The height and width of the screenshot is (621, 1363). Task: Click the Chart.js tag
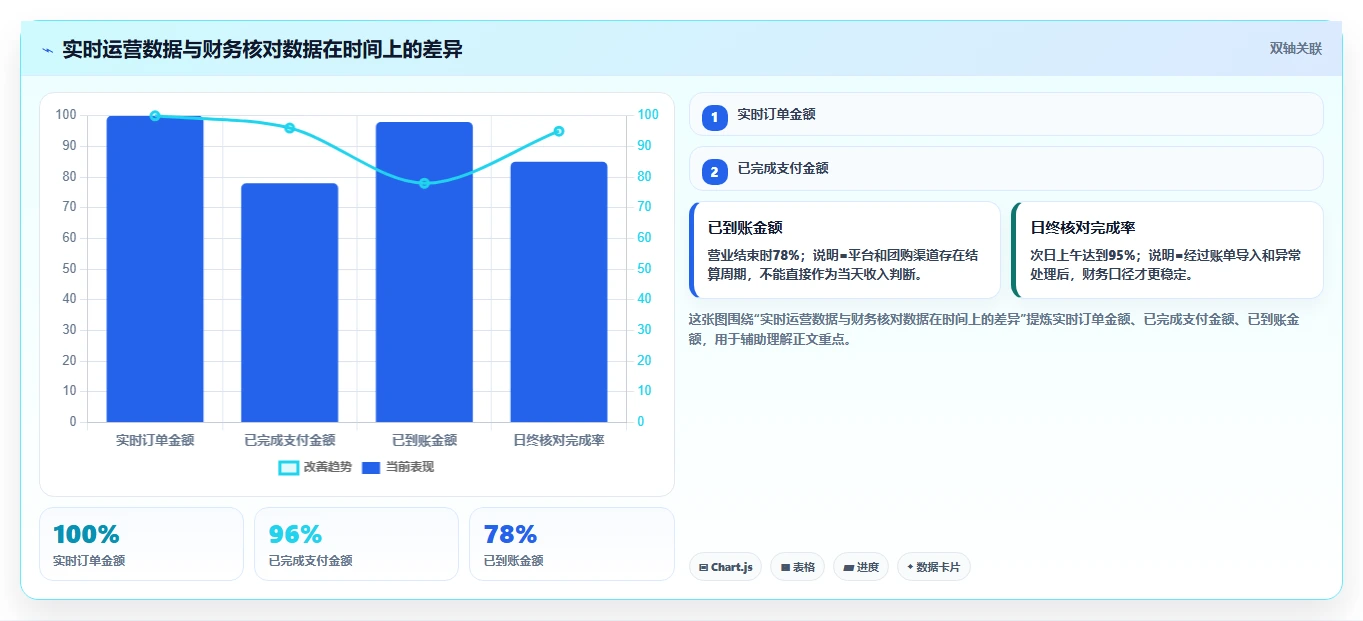[x=725, y=567]
